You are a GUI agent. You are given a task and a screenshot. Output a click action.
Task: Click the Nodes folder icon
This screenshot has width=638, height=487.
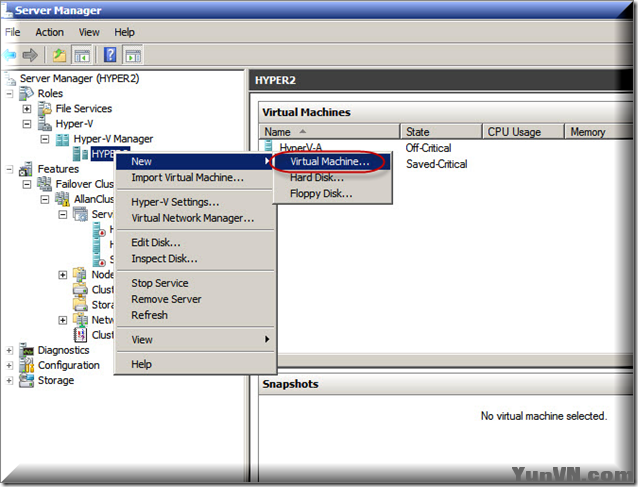click(x=80, y=274)
